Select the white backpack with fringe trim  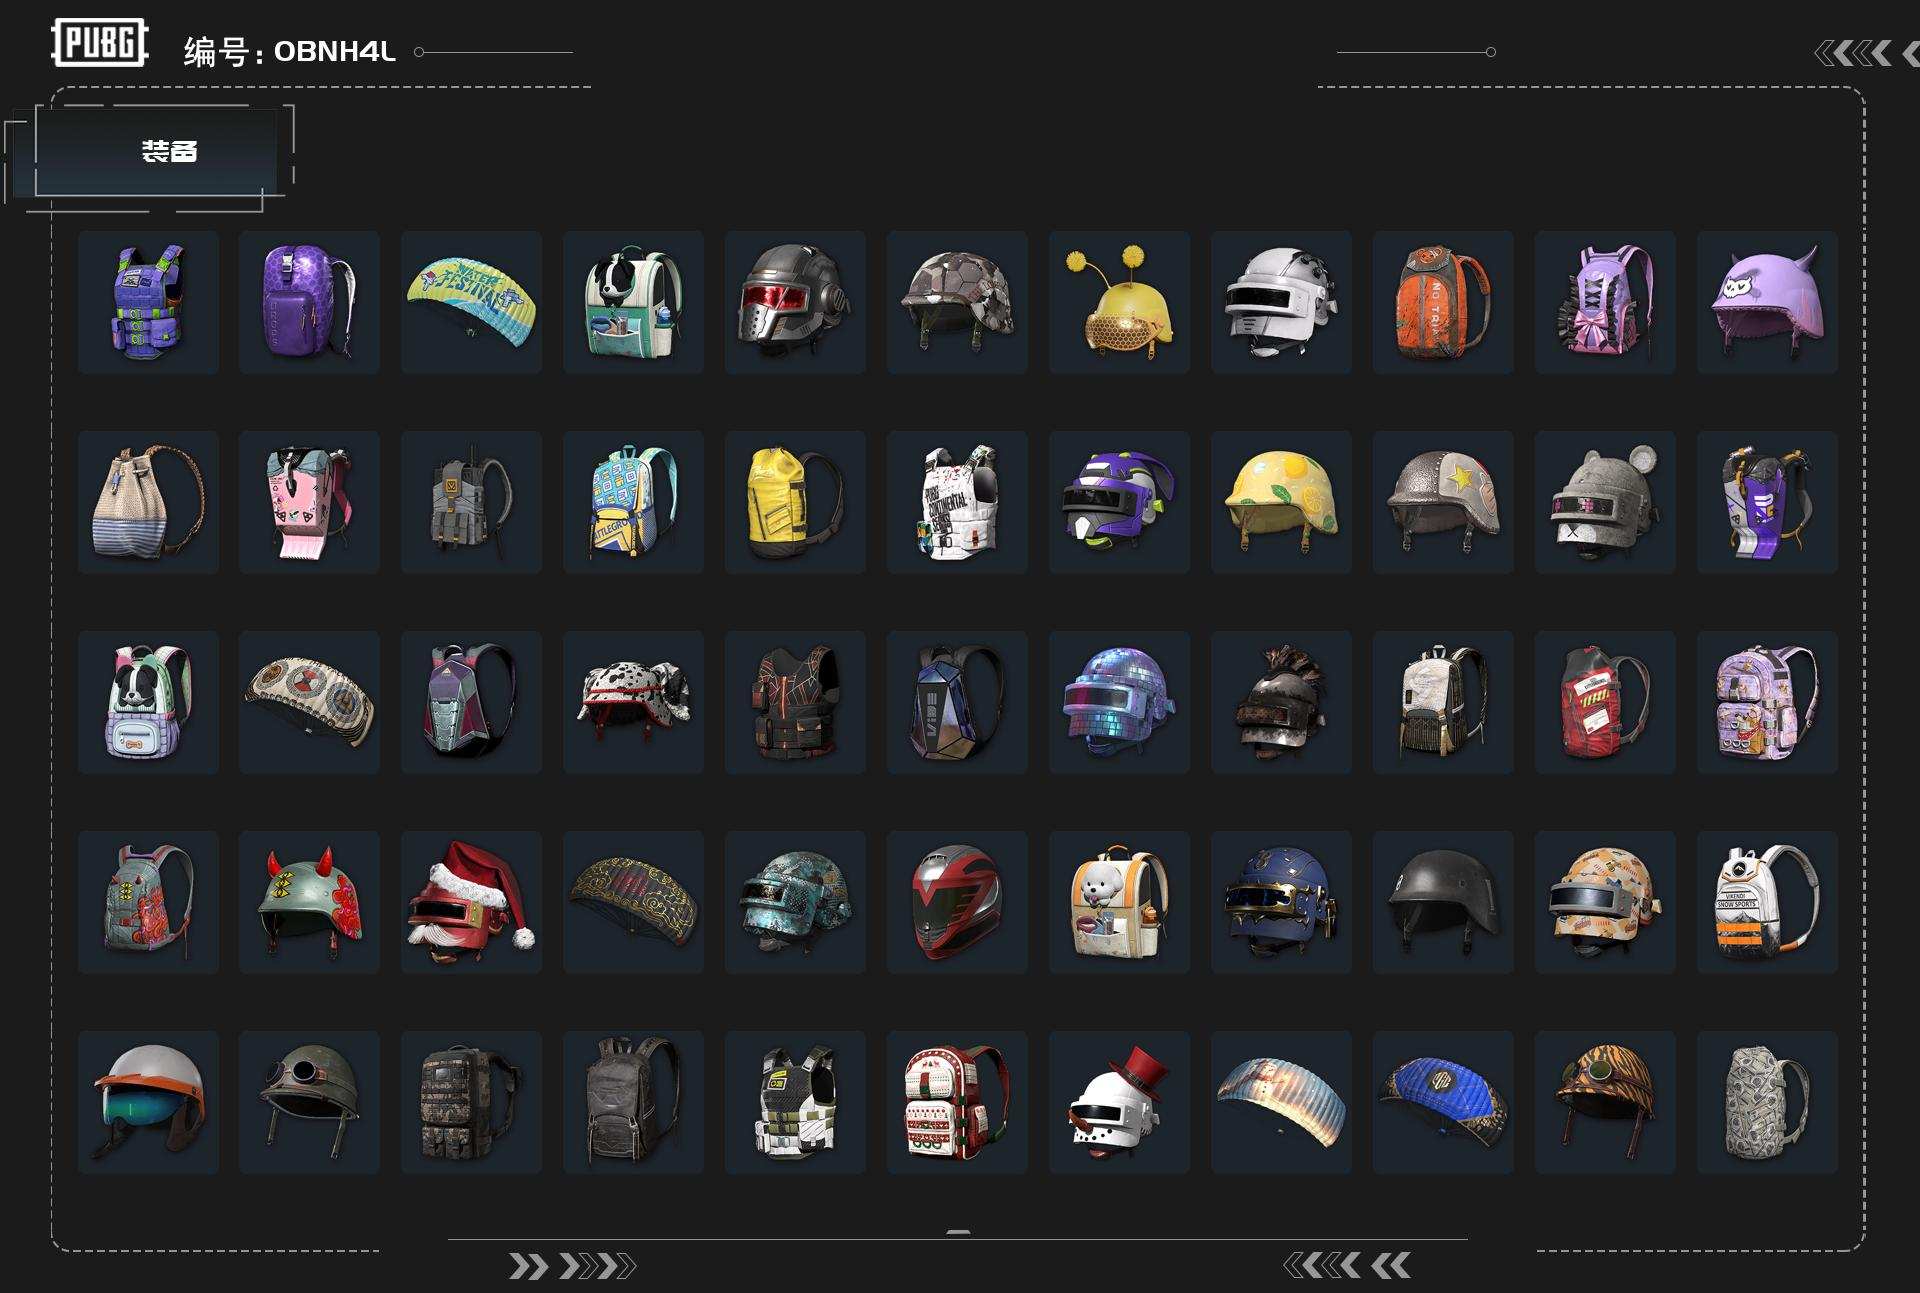(x=1443, y=702)
